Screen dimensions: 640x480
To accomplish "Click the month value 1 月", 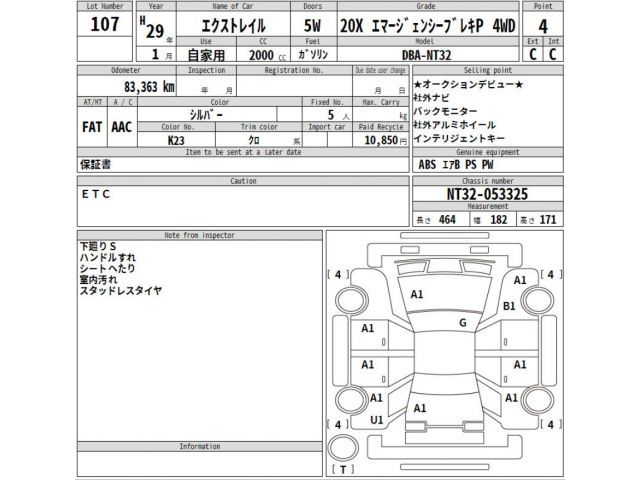I will pos(161,55).
